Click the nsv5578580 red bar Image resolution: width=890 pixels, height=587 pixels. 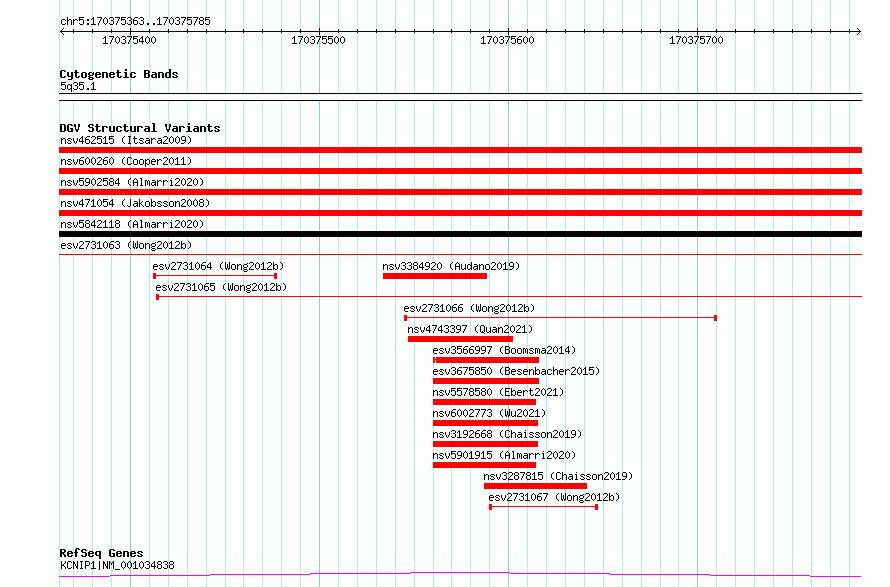tap(484, 402)
